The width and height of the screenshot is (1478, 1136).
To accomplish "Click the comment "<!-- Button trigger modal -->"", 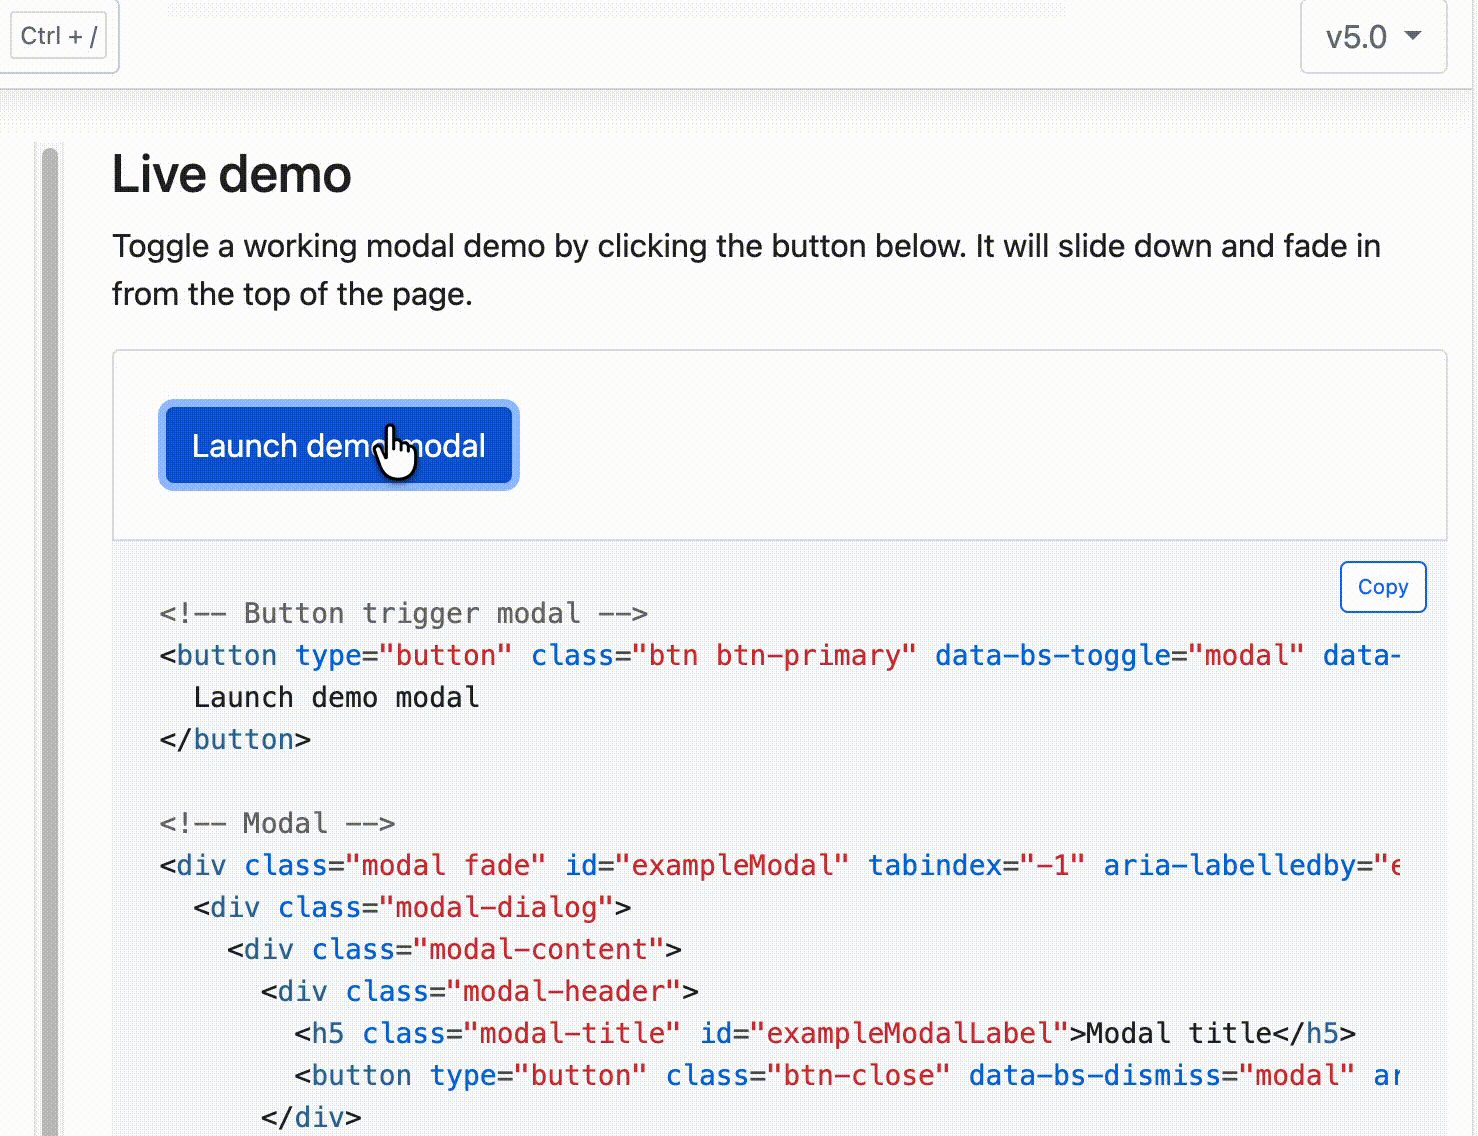I will coord(404,613).
